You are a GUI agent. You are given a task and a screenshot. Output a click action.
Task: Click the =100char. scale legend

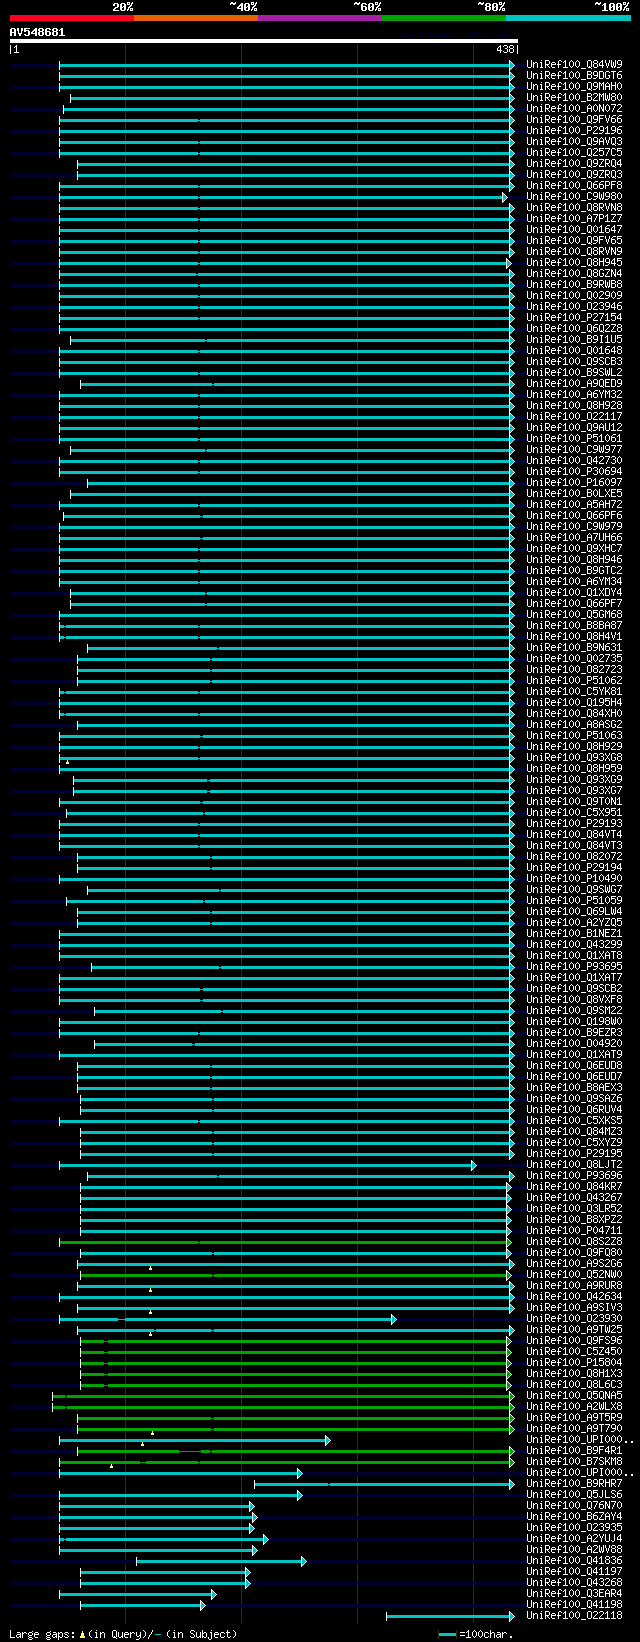pyautogui.click(x=476, y=1635)
